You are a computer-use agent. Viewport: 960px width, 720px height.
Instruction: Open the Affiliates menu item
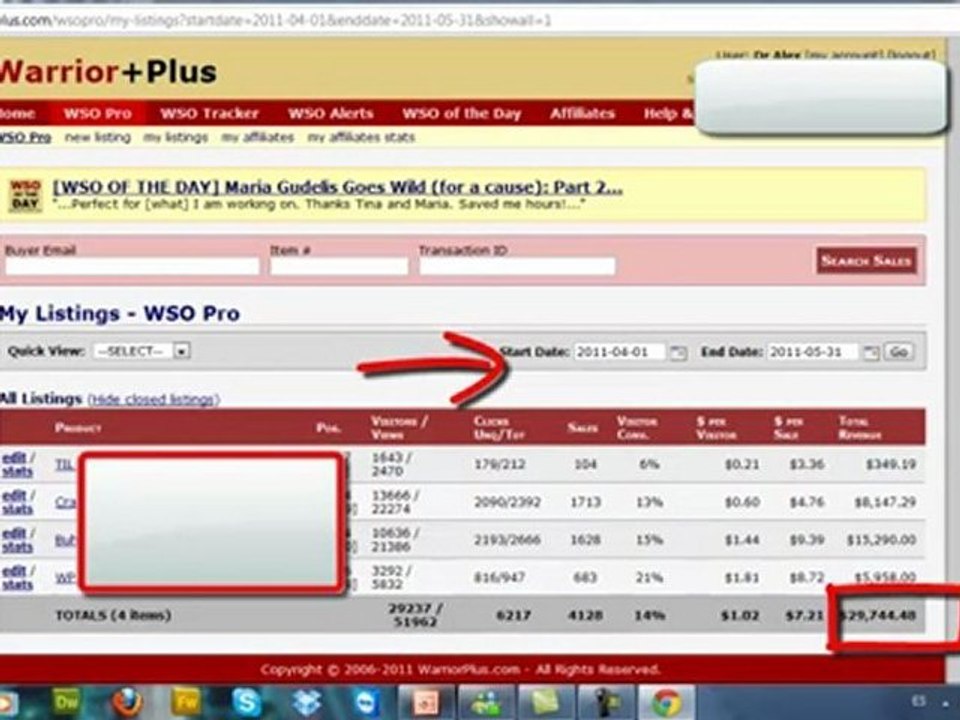pos(582,113)
